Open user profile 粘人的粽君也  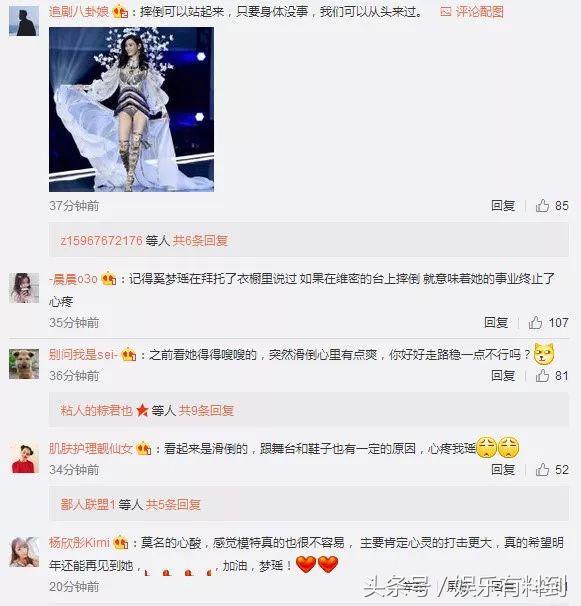coord(97,410)
